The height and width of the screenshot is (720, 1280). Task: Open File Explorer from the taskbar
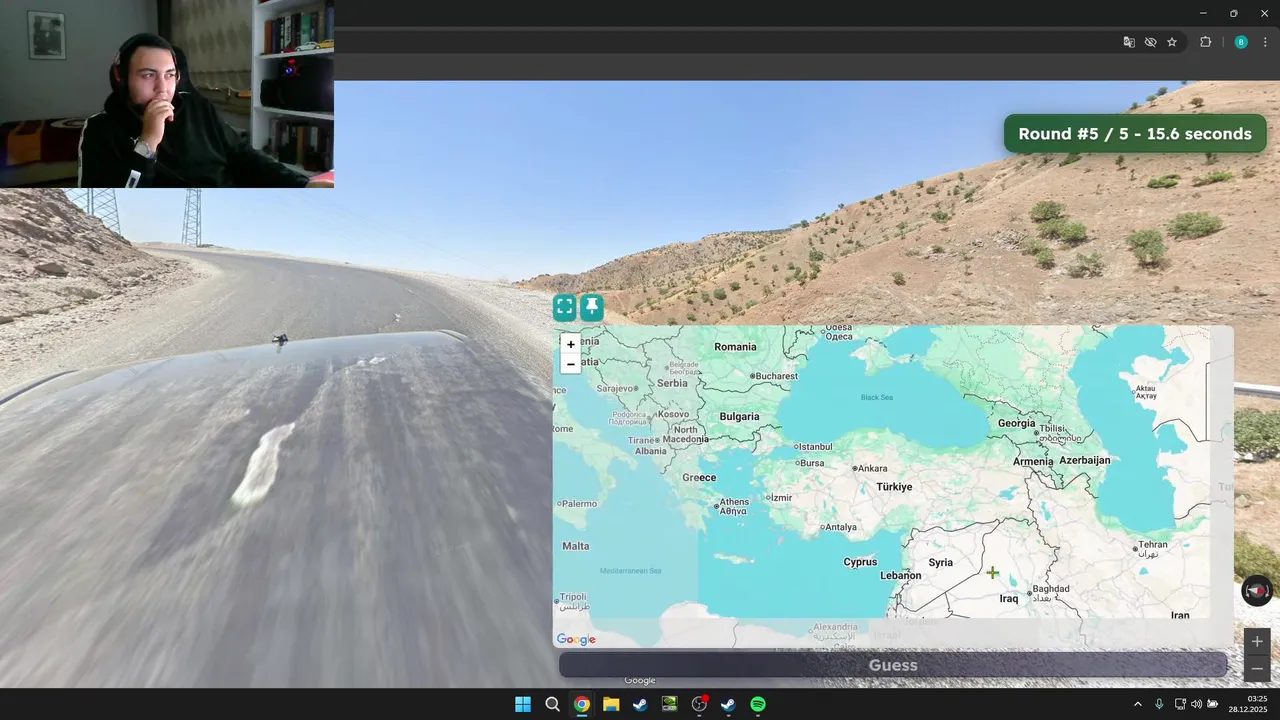[611, 704]
